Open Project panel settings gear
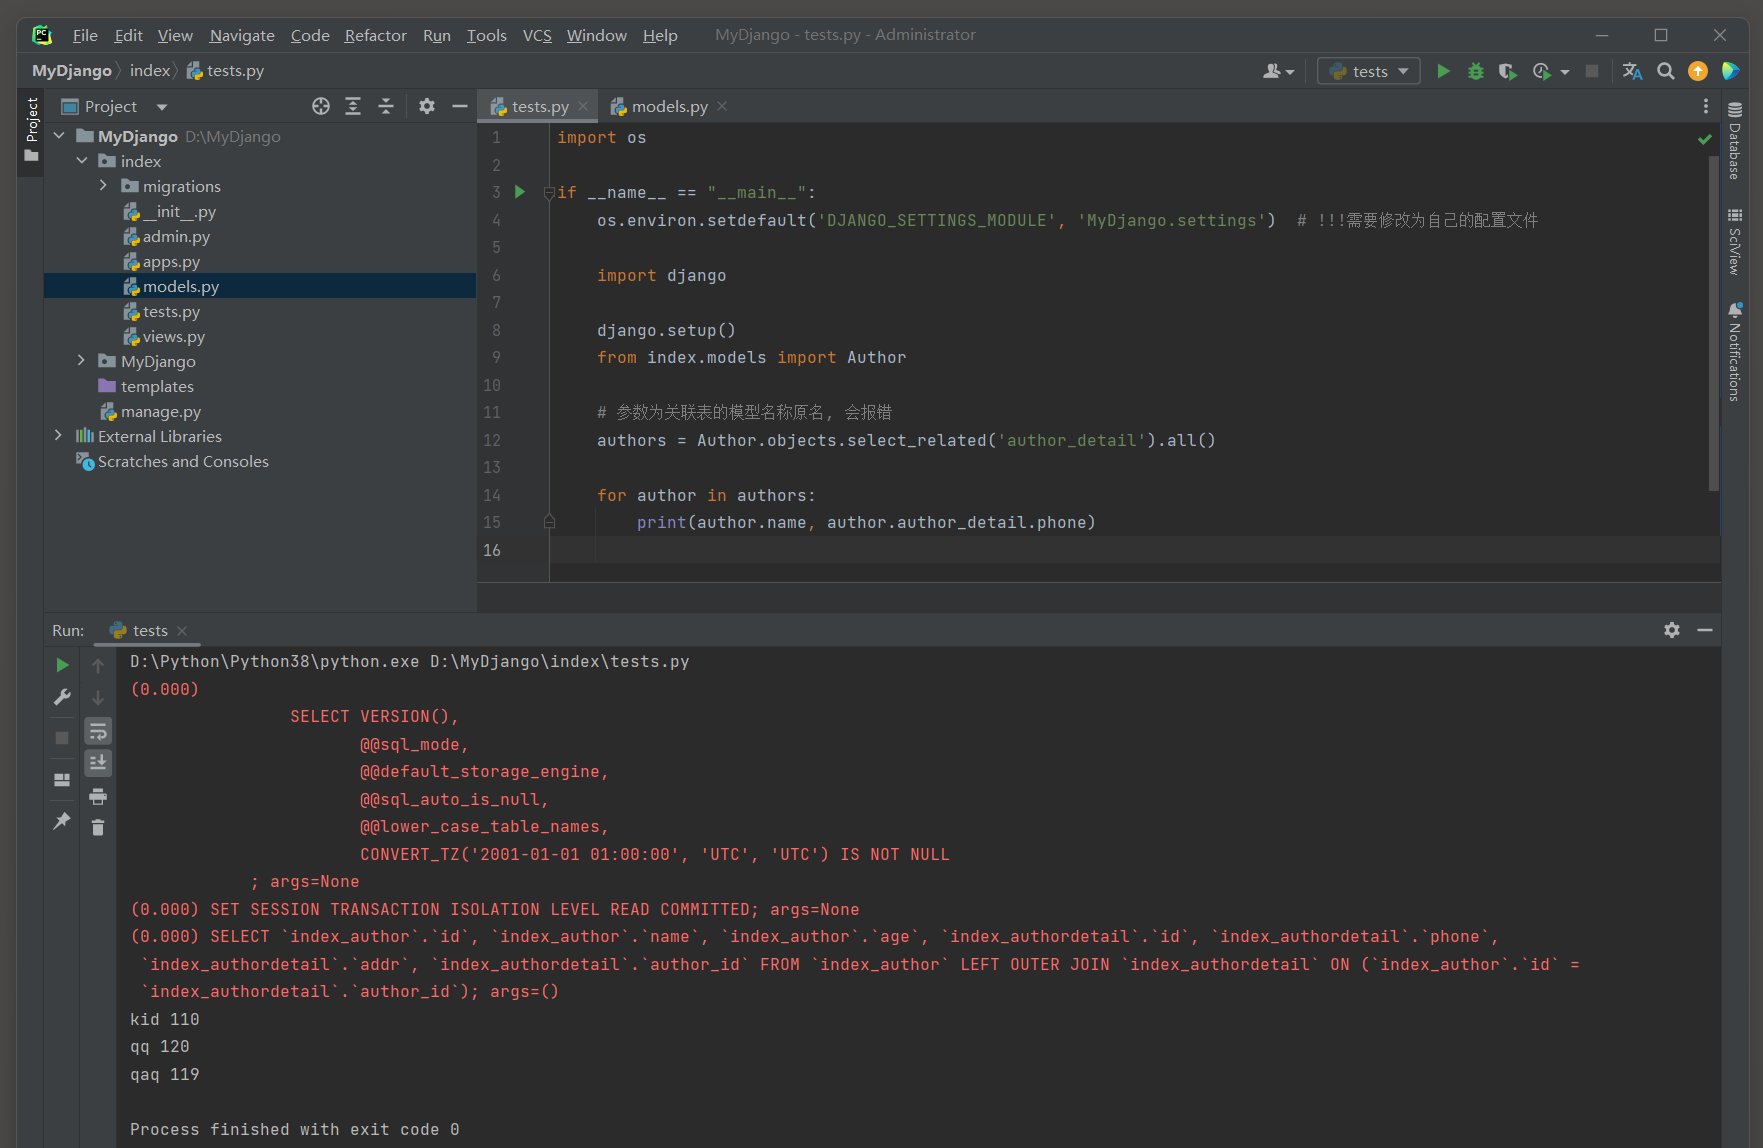 427,106
